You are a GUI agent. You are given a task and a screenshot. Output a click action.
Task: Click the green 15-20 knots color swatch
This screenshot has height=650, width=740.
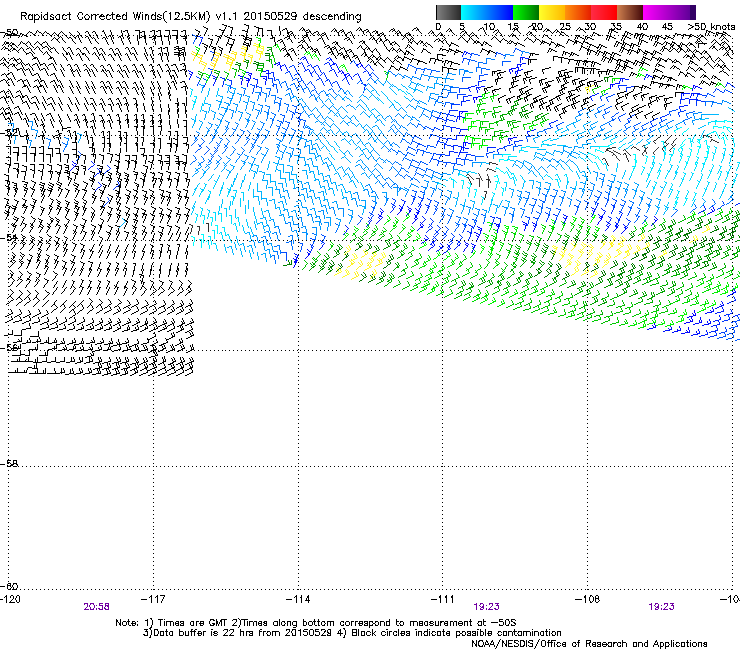526,12
